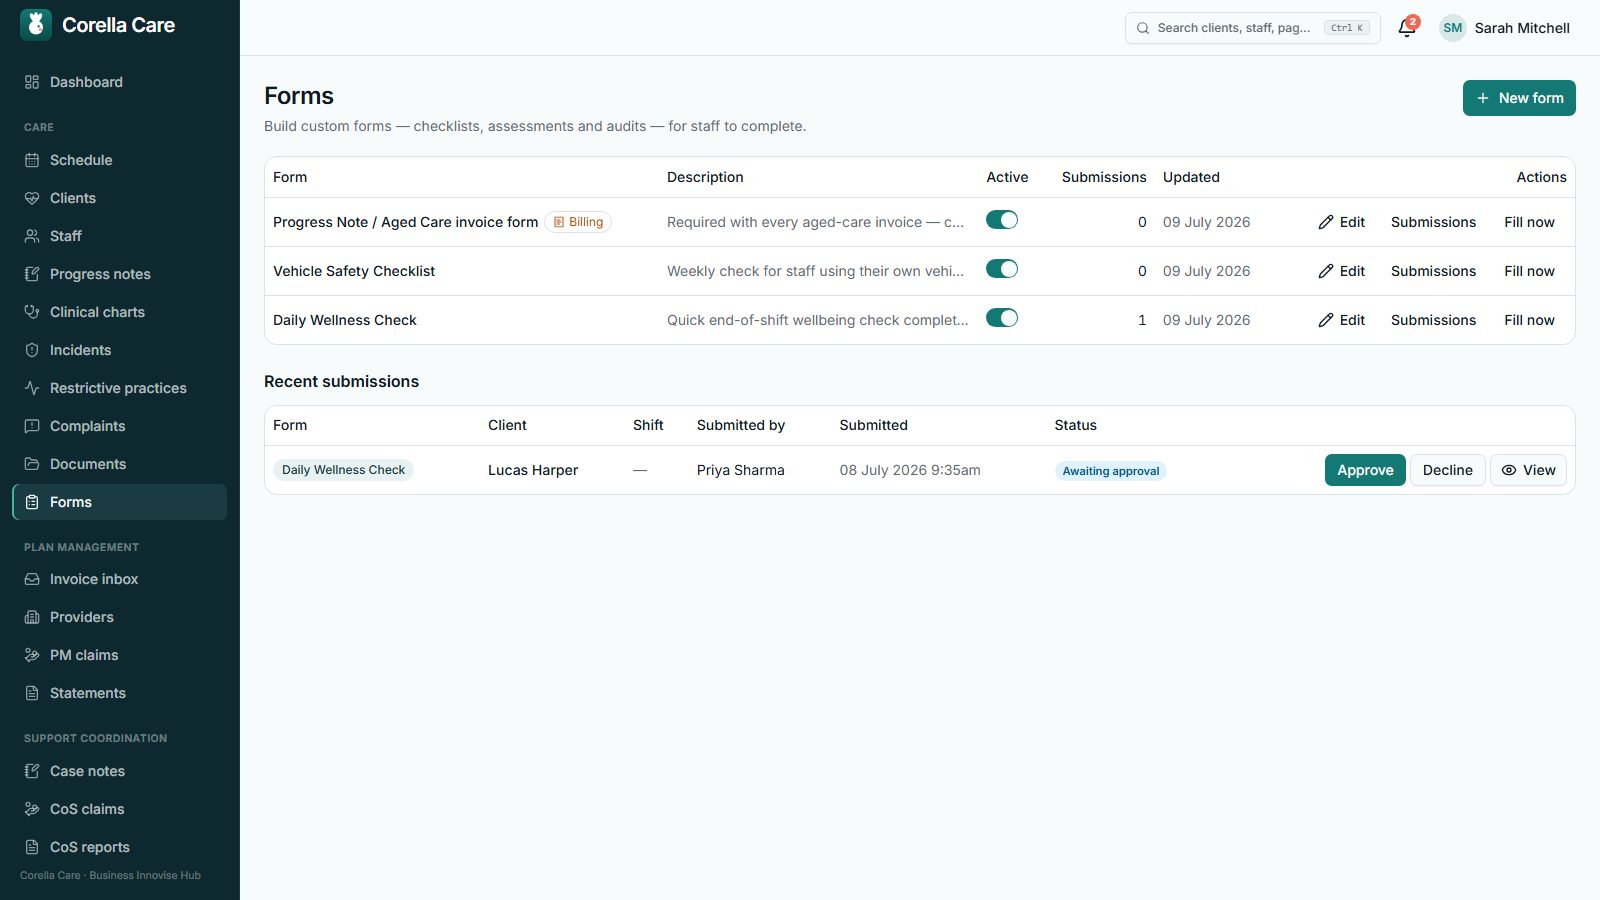
Task: Open Submissions for Progress Note form
Action: [1433, 222]
